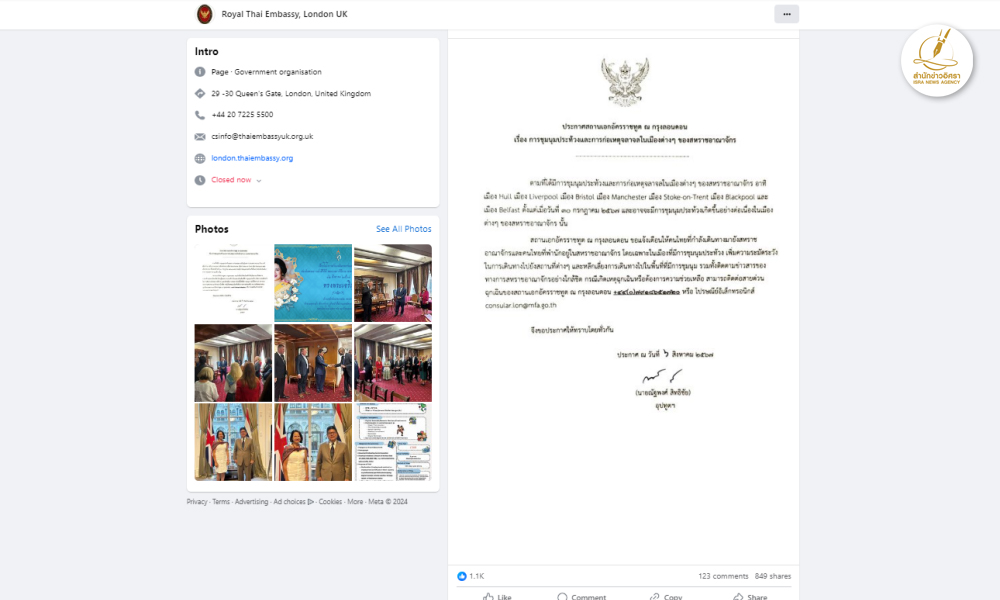Open the More footer menu
The width and height of the screenshot is (1000, 600).
click(355, 502)
